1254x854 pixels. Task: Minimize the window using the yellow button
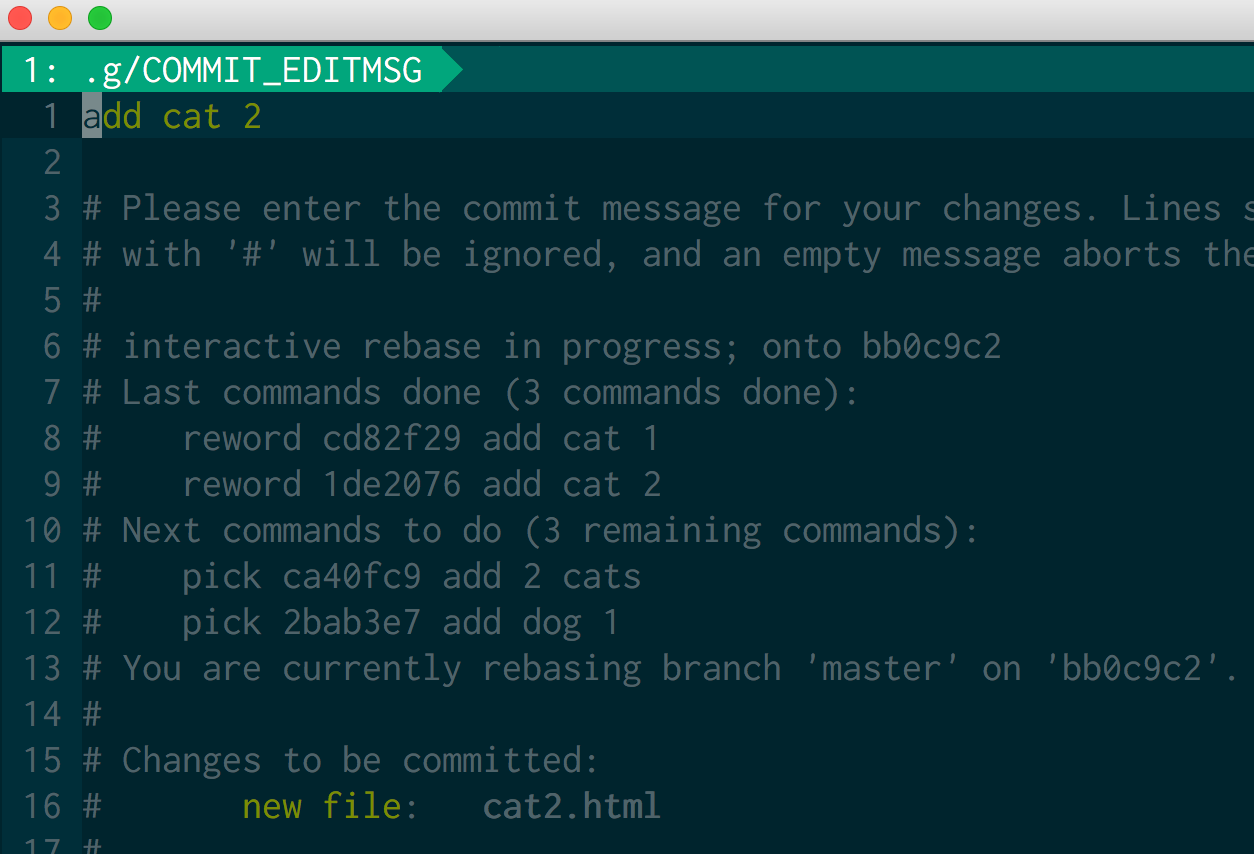(x=60, y=18)
